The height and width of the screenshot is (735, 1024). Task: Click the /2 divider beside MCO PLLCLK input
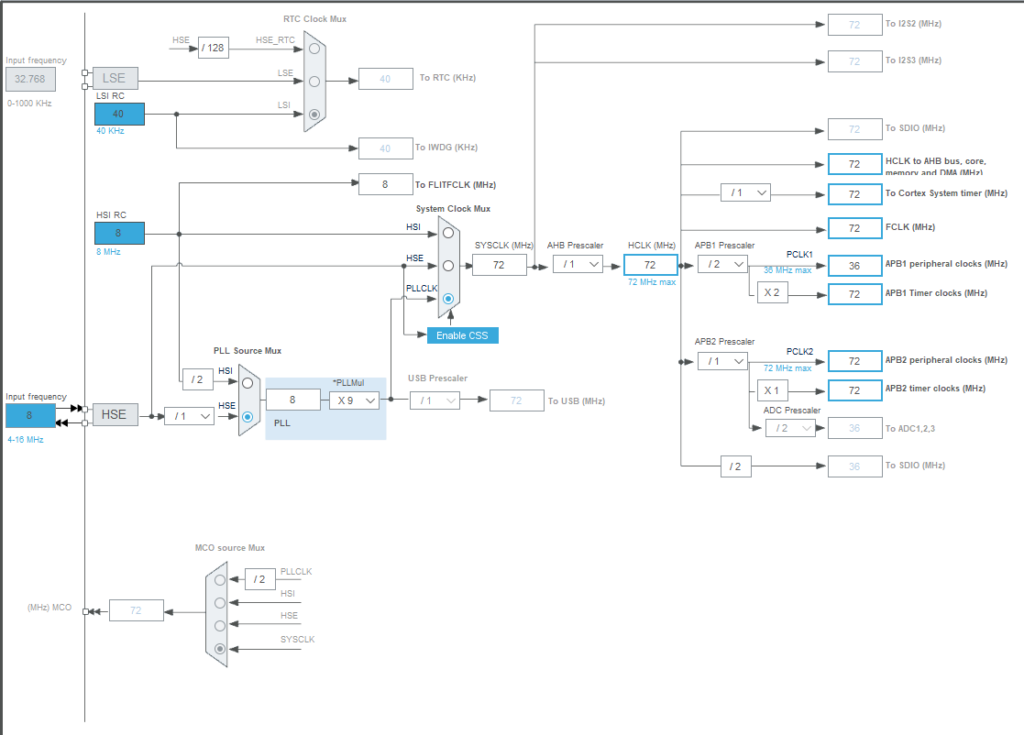coord(260,580)
